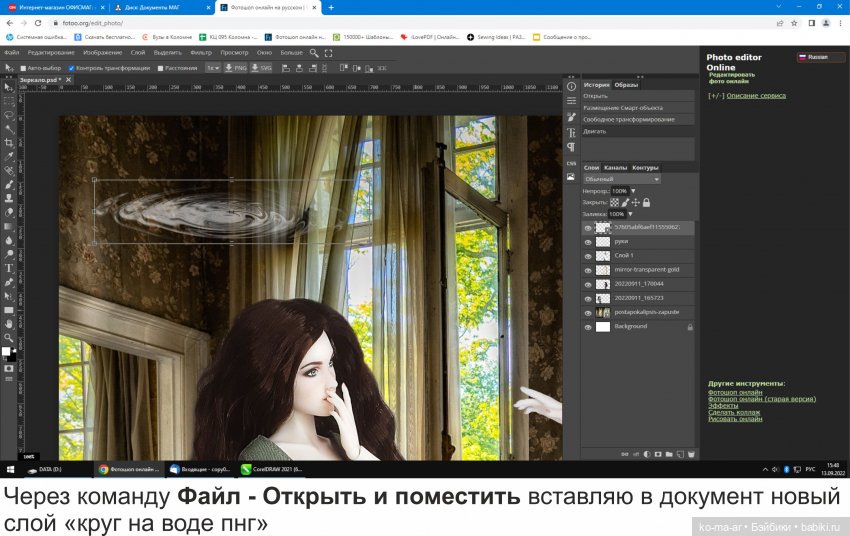Toggle fullscreen icon in menu bar
Screen dimensions: 850x536
click(x=328, y=53)
